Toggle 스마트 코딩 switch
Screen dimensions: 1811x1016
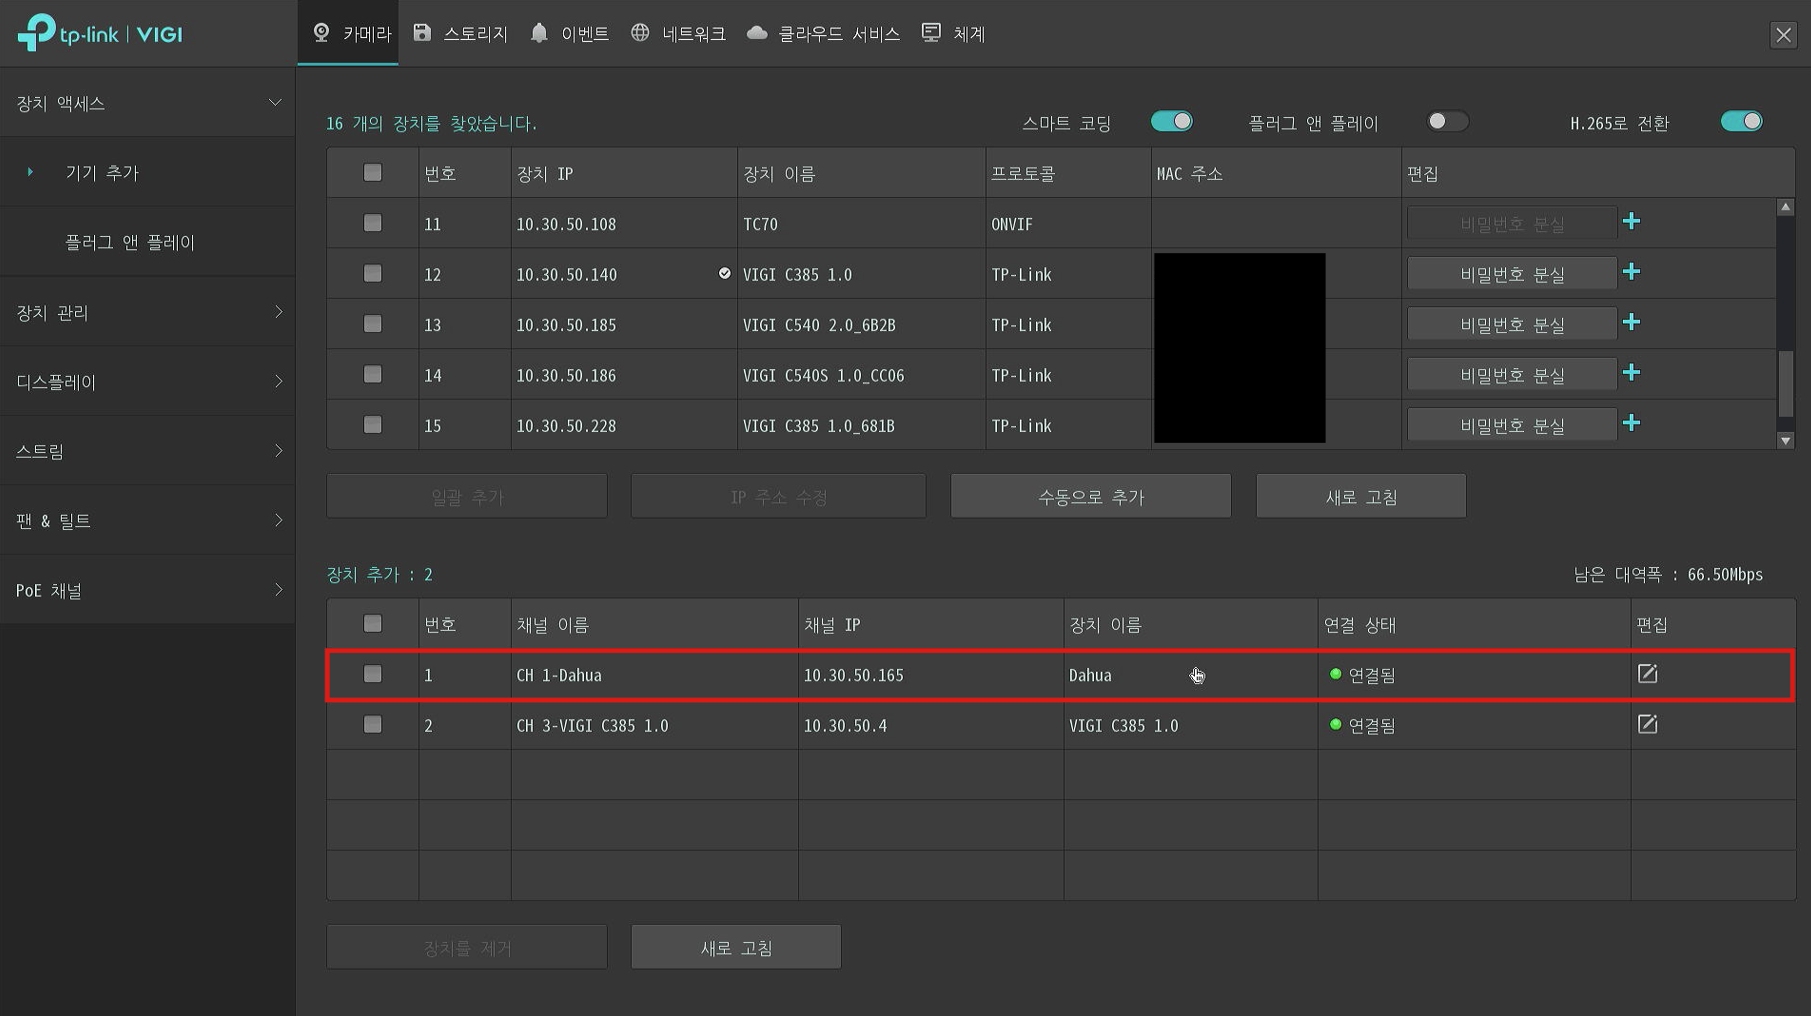pos(1171,121)
